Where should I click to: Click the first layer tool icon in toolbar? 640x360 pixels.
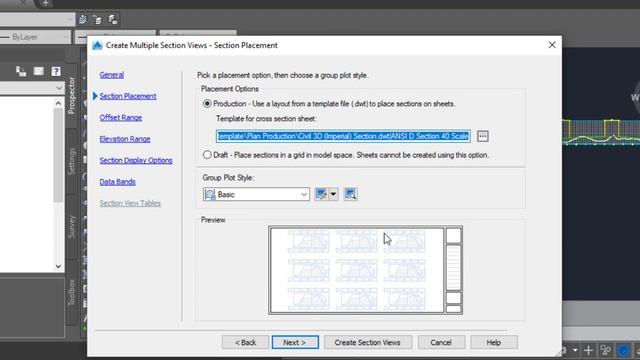point(82,19)
